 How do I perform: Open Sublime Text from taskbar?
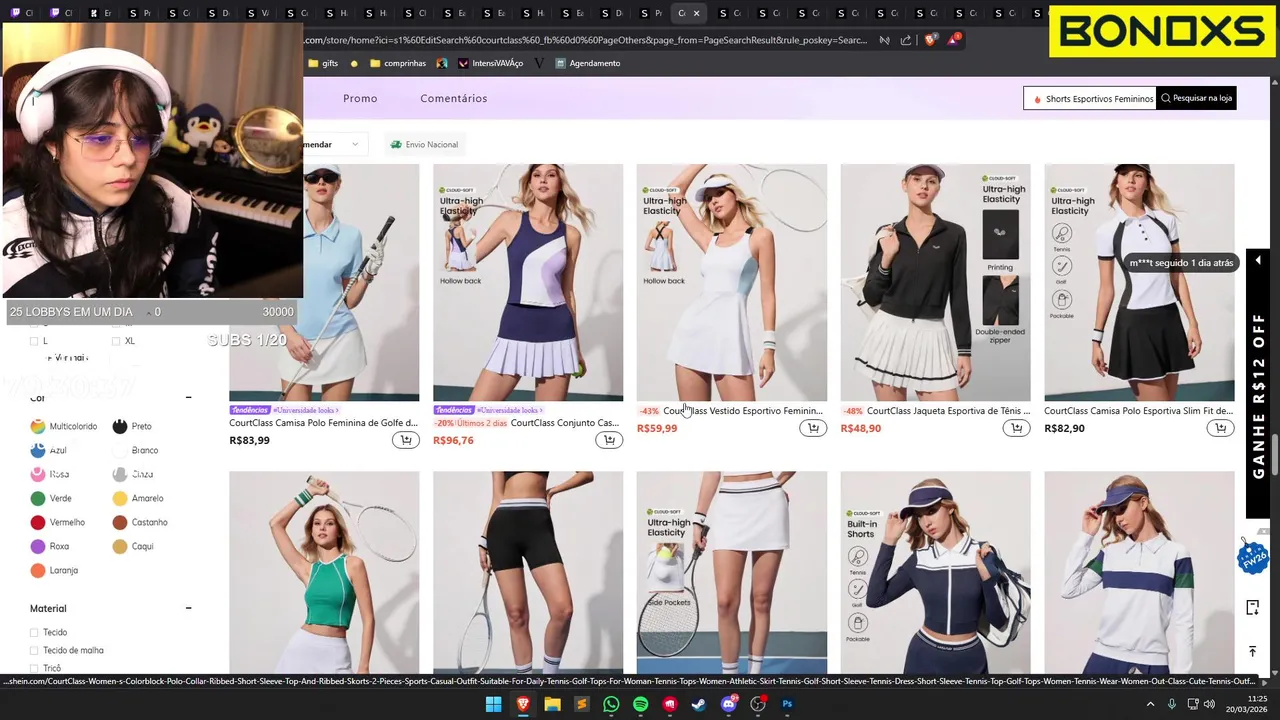[581, 704]
